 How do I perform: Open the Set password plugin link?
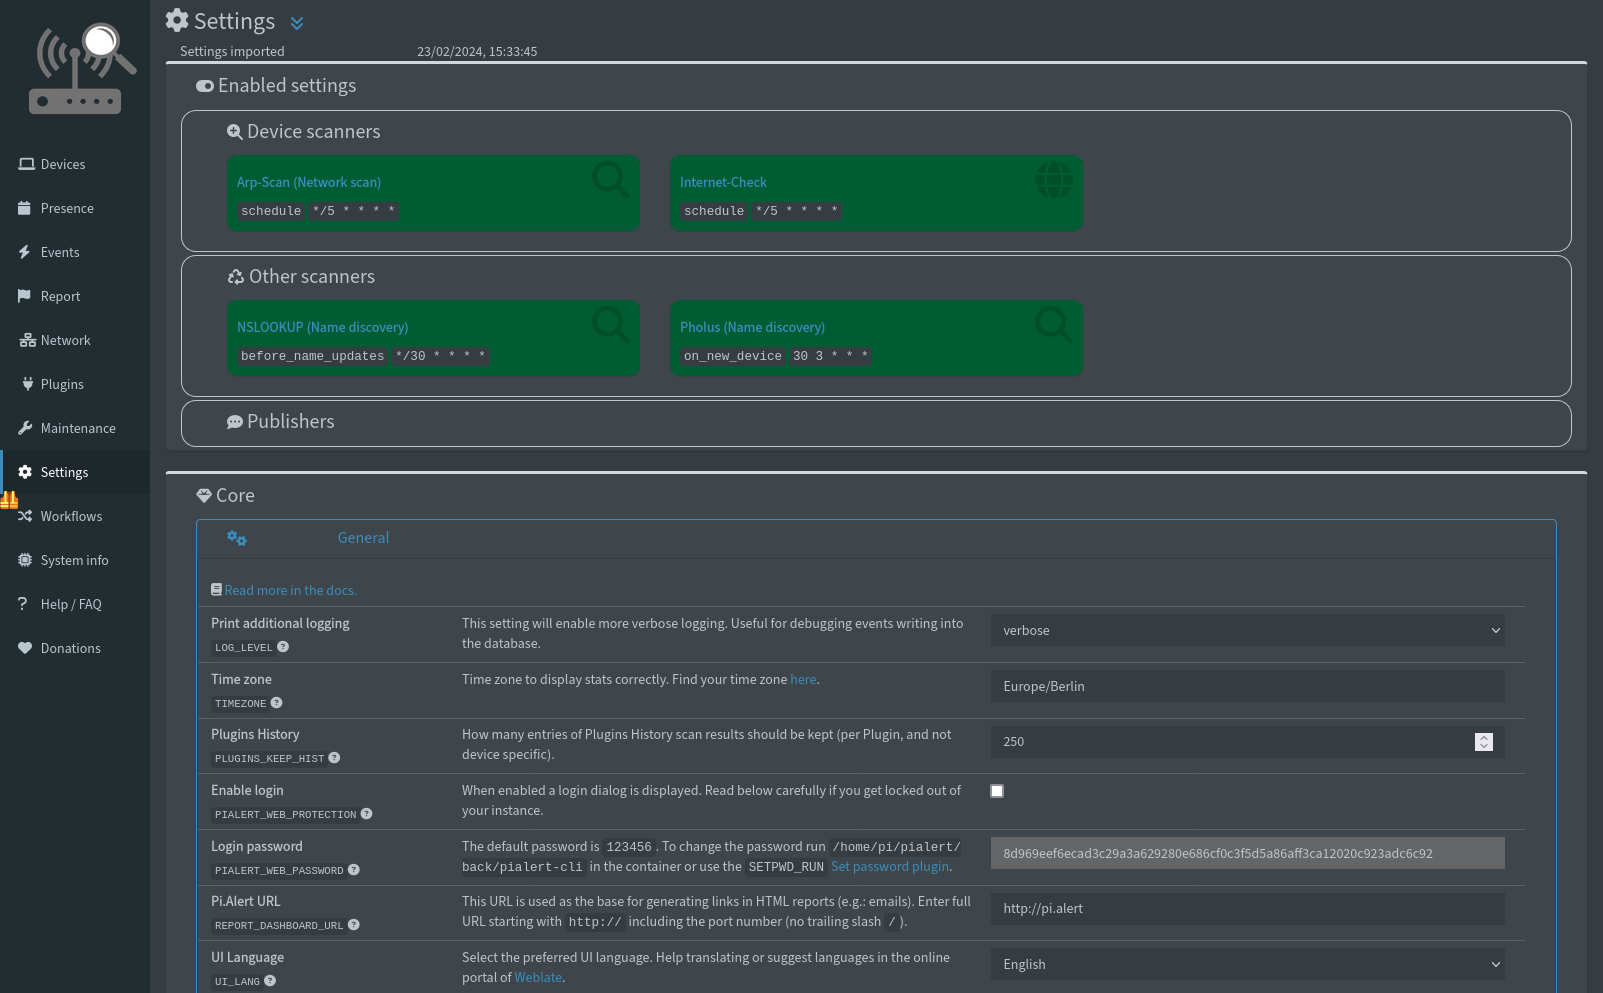(x=890, y=867)
